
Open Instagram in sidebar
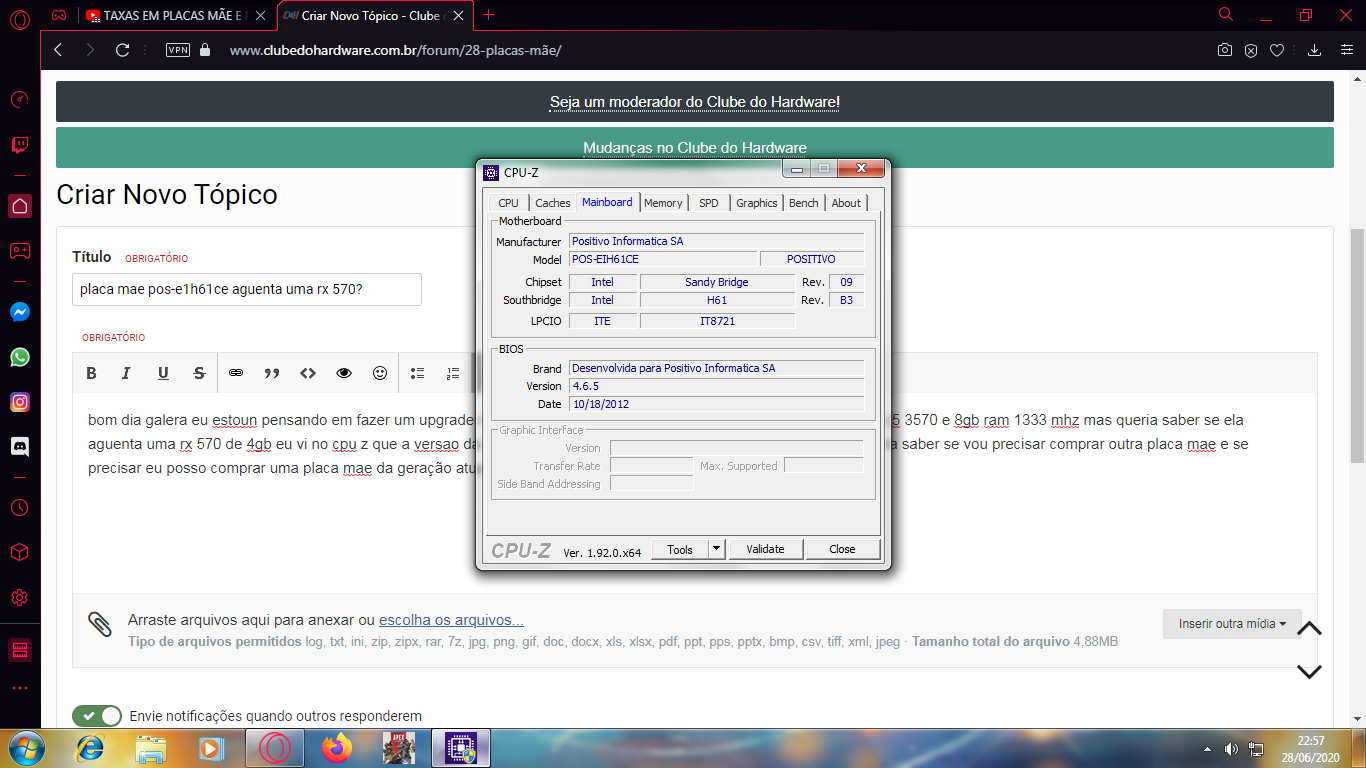click(20, 402)
